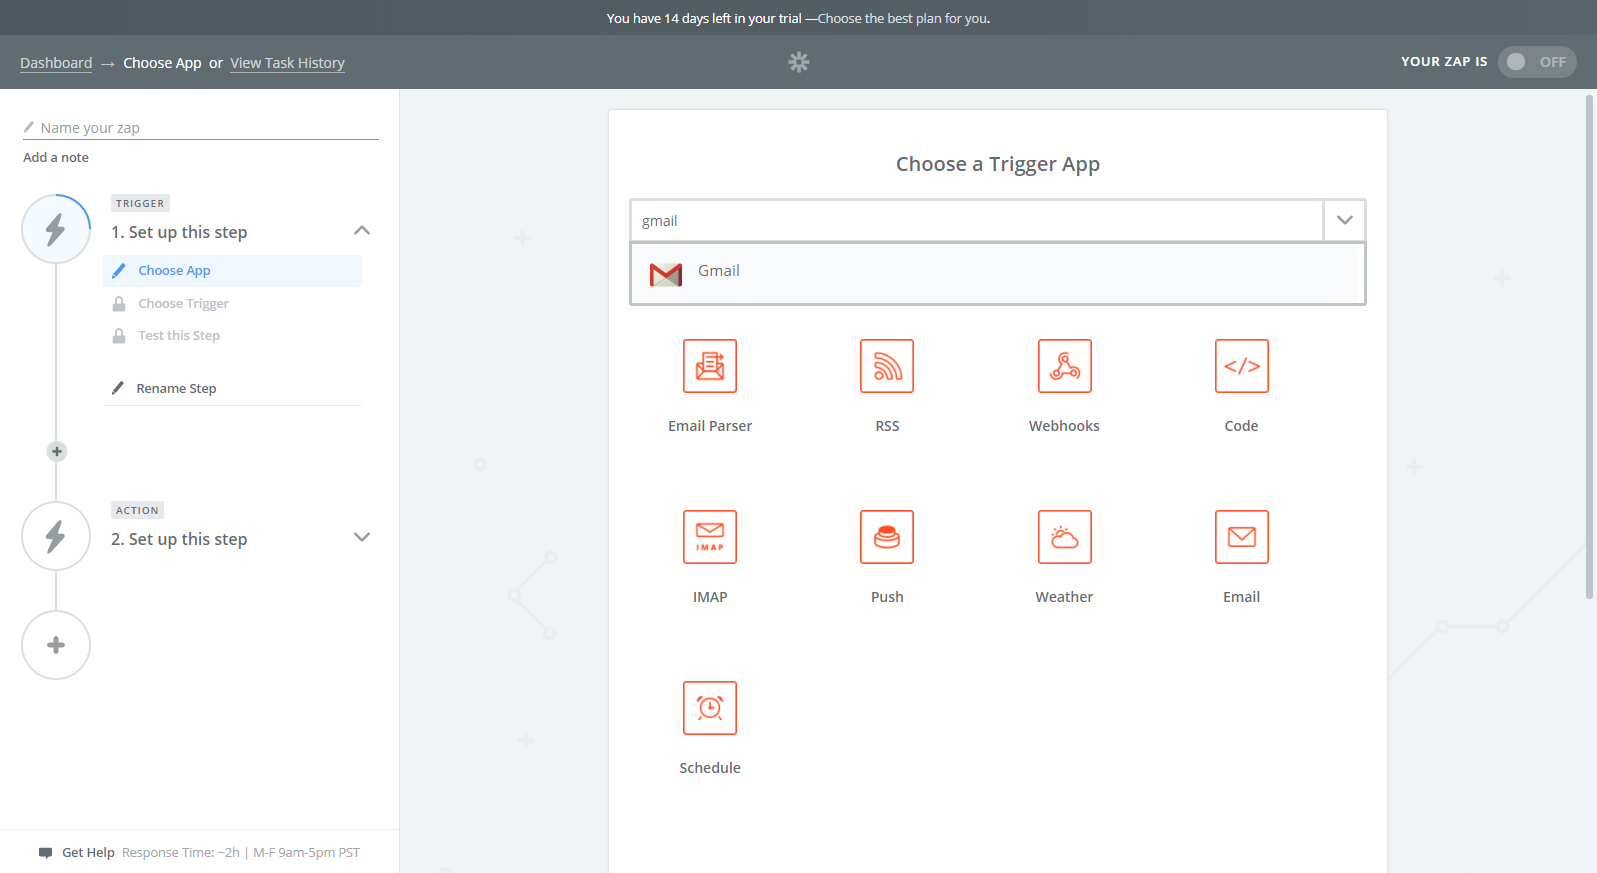Click the Name your zap field
The image size is (1597, 873).
pyautogui.click(x=201, y=128)
